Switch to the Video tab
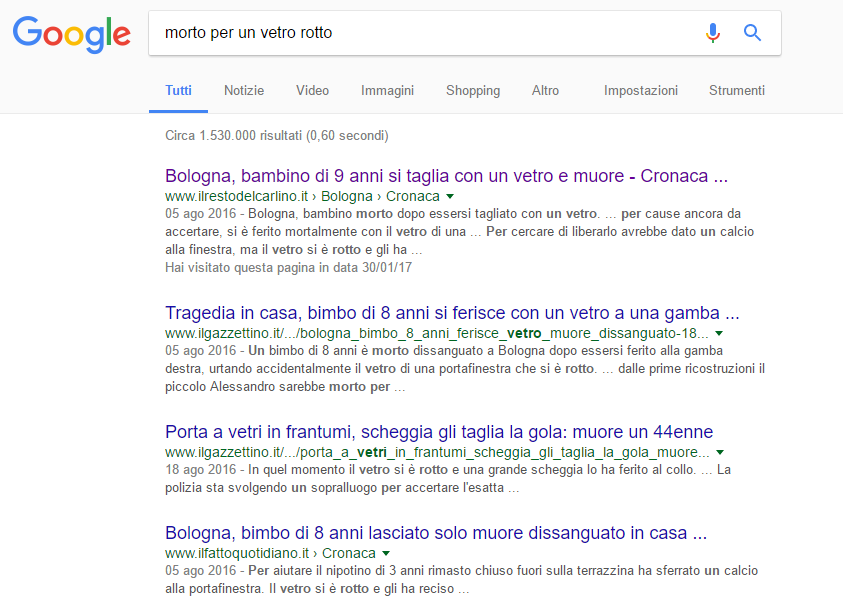 [312, 90]
